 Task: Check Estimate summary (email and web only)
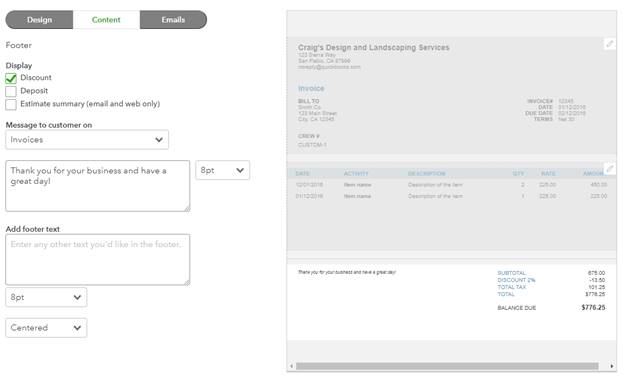pyautogui.click(x=11, y=104)
